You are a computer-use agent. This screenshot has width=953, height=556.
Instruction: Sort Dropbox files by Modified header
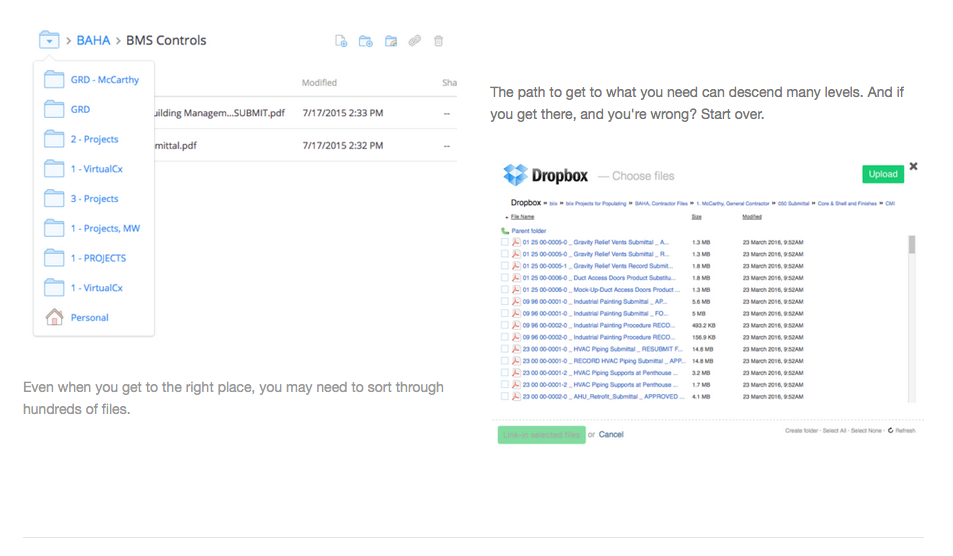[x=752, y=217]
